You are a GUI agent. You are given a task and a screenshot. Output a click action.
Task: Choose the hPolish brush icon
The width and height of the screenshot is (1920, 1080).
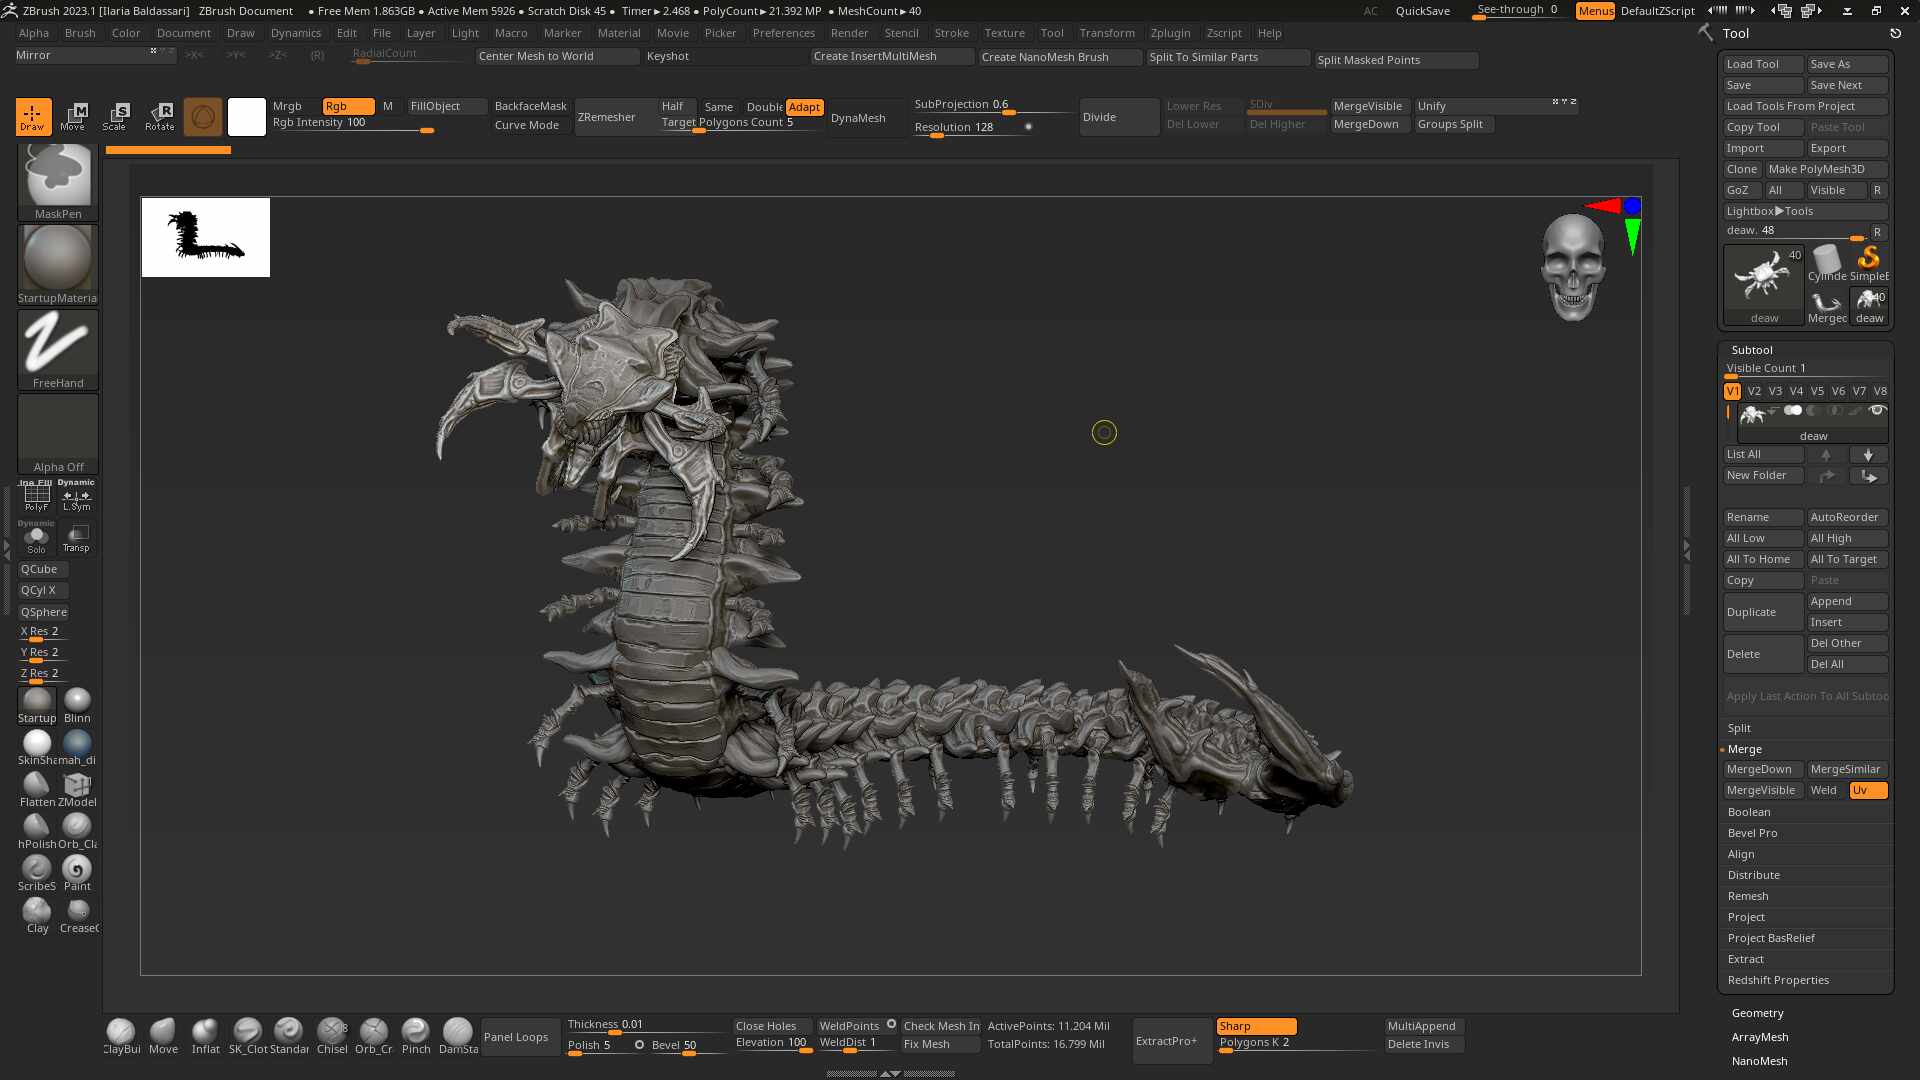coord(37,831)
